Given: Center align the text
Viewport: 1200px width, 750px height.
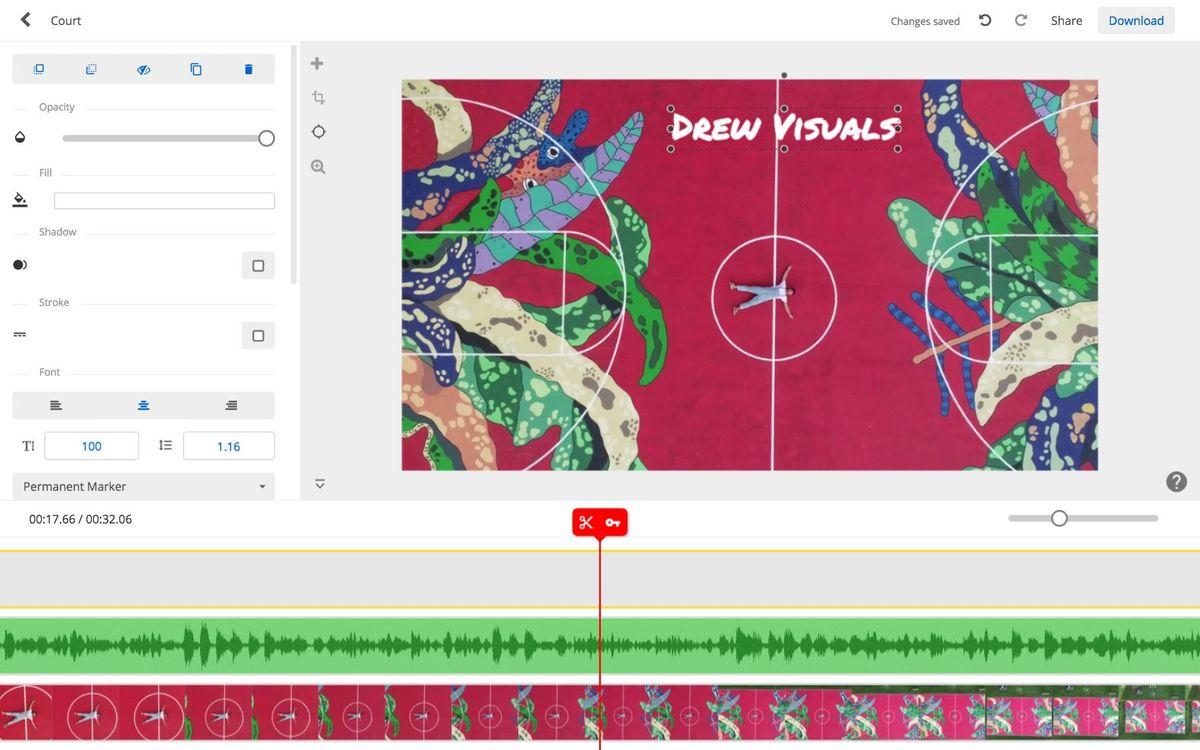Looking at the screenshot, I should pyautogui.click(x=143, y=405).
